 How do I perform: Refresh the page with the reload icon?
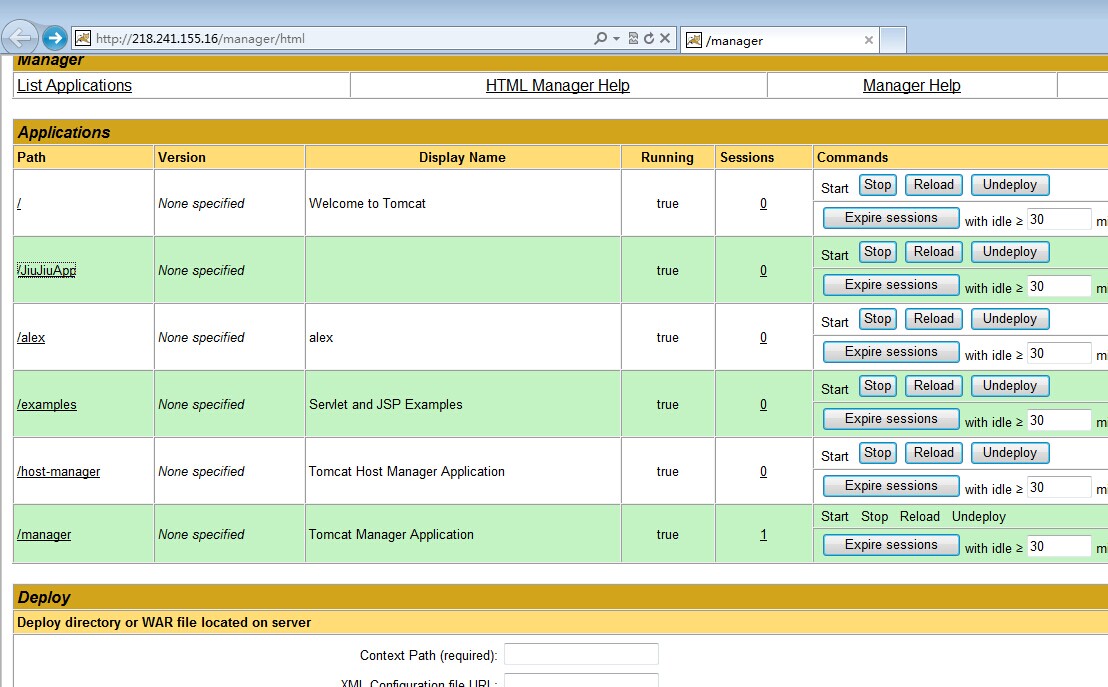pyautogui.click(x=649, y=38)
